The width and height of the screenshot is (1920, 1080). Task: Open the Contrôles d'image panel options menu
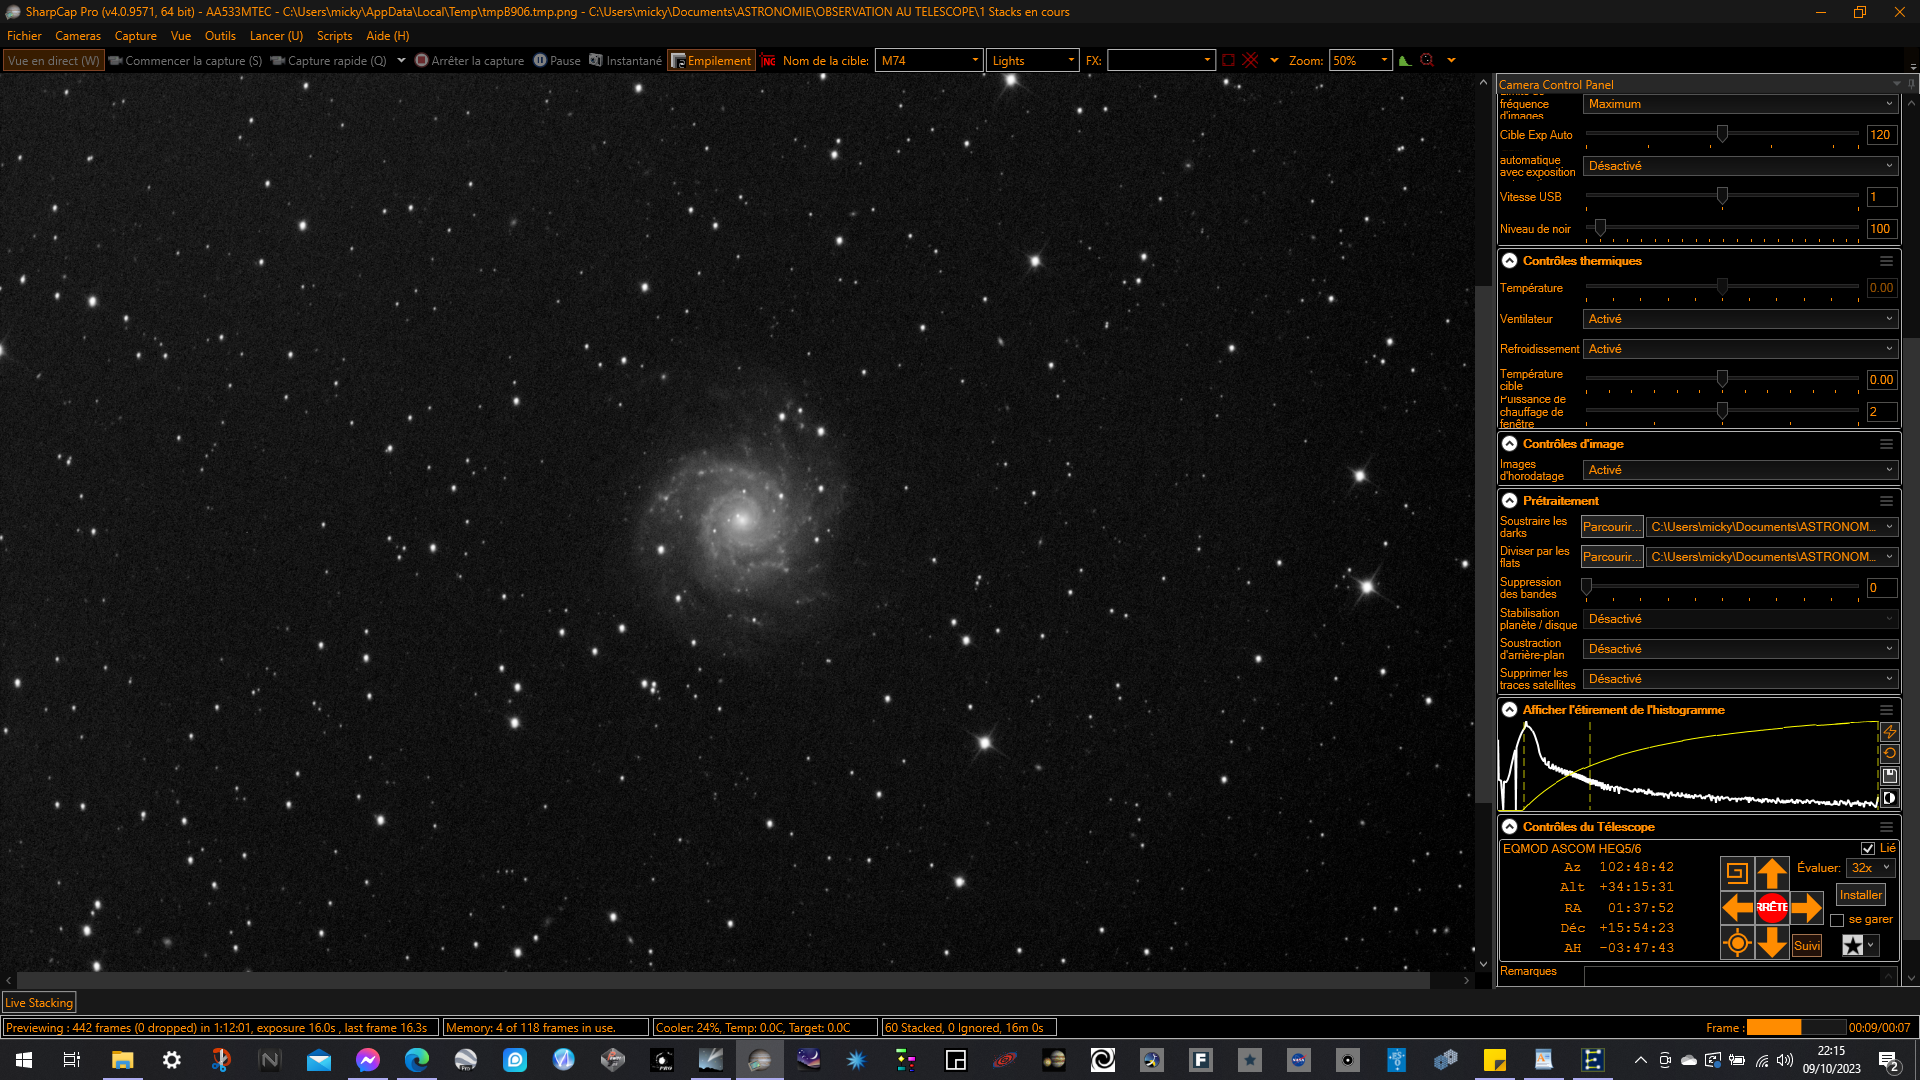(1886, 444)
